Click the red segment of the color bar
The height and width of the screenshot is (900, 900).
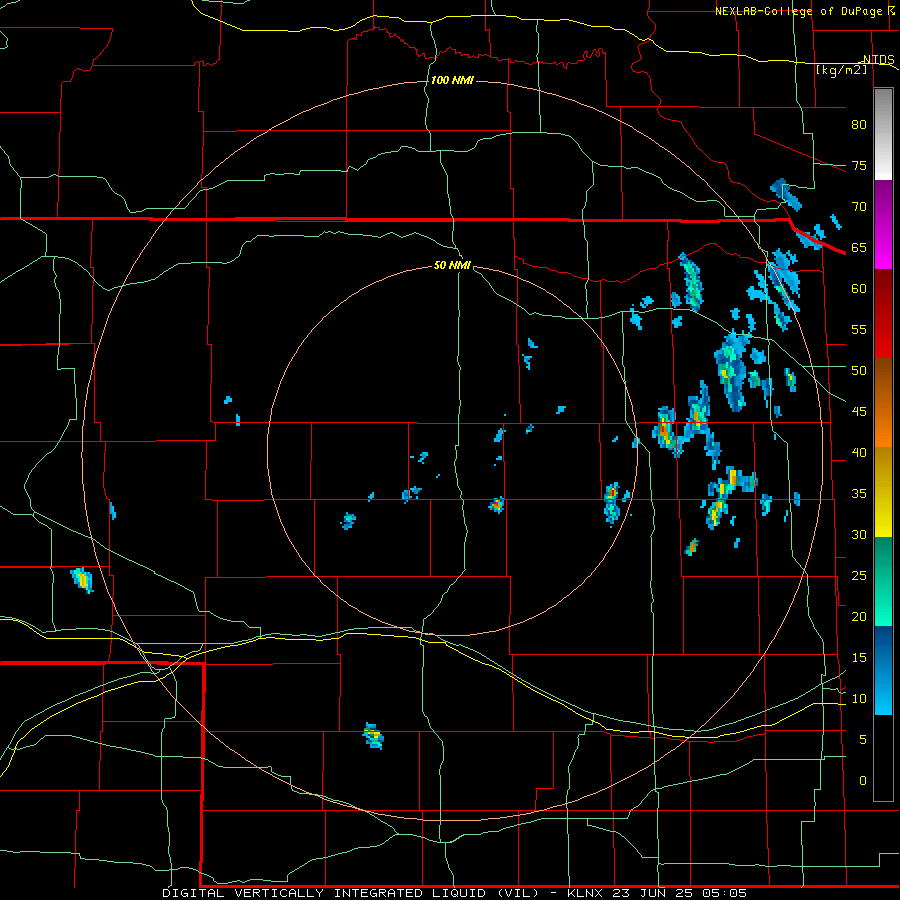pyautogui.click(x=883, y=313)
